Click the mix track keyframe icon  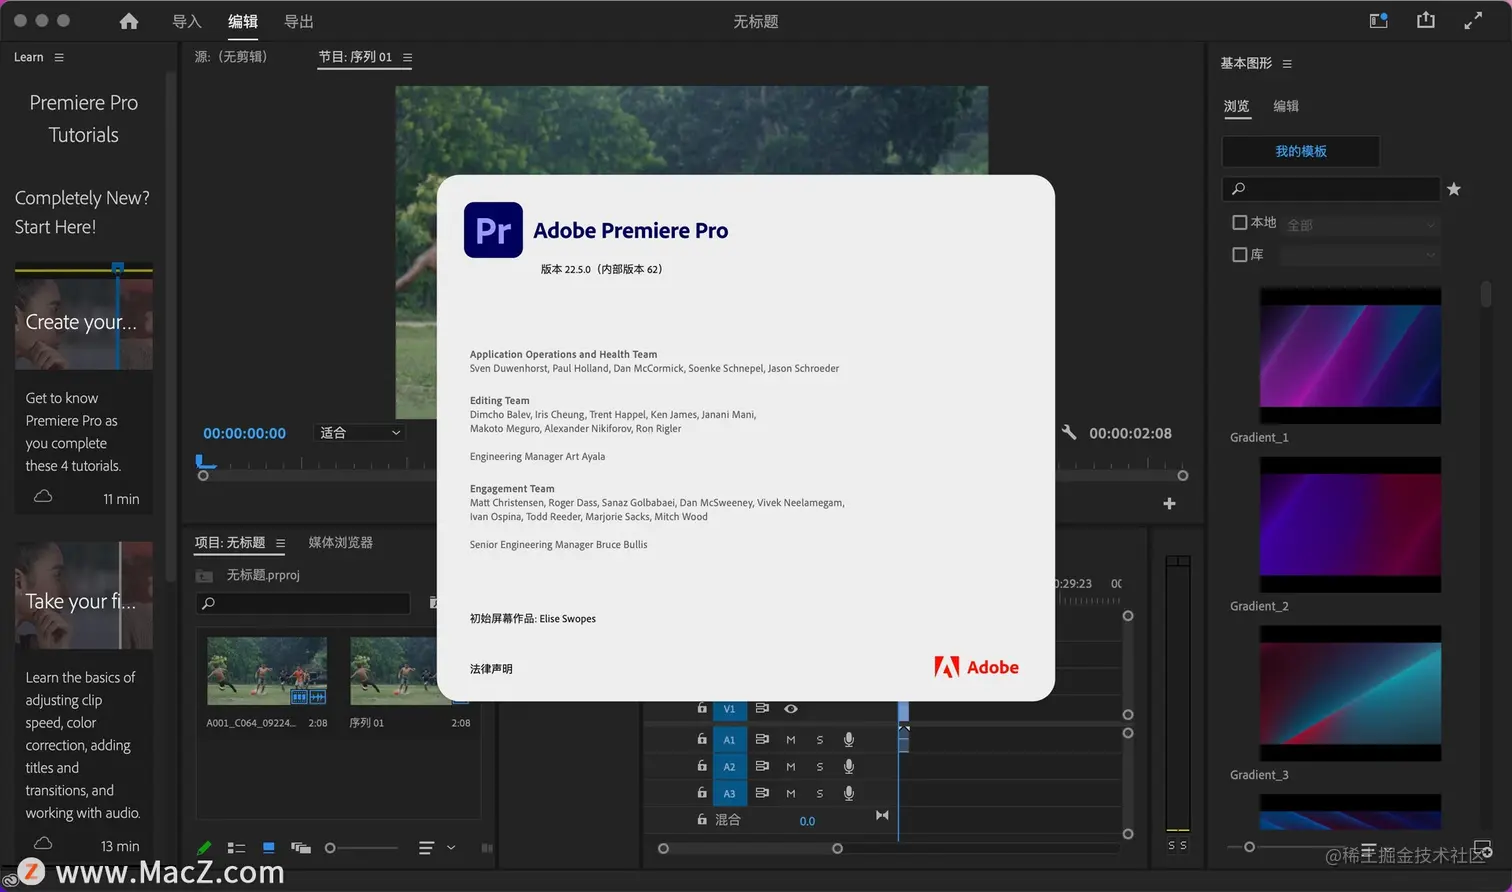pyautogui.click(x=882, y=816)
